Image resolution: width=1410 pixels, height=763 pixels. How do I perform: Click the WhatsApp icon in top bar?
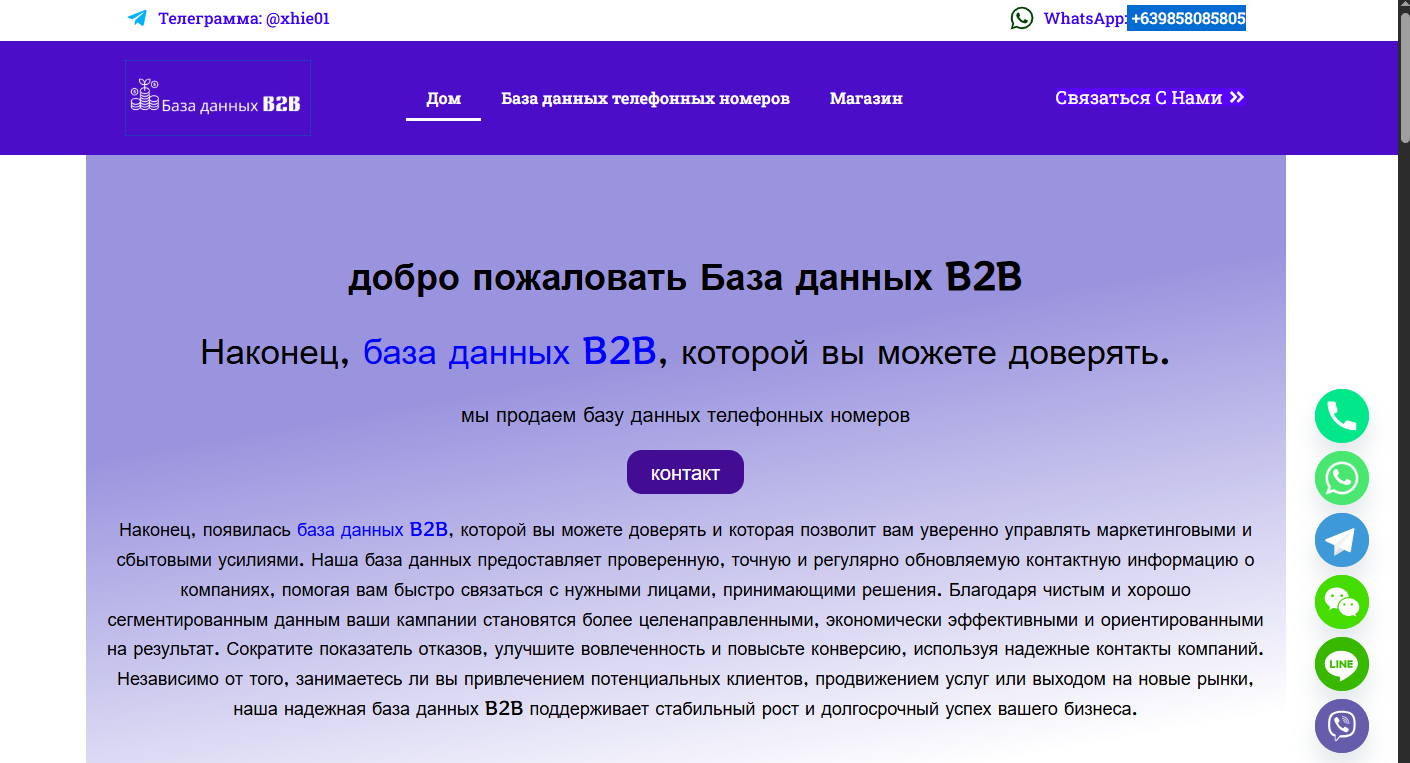click(1021, 18)
